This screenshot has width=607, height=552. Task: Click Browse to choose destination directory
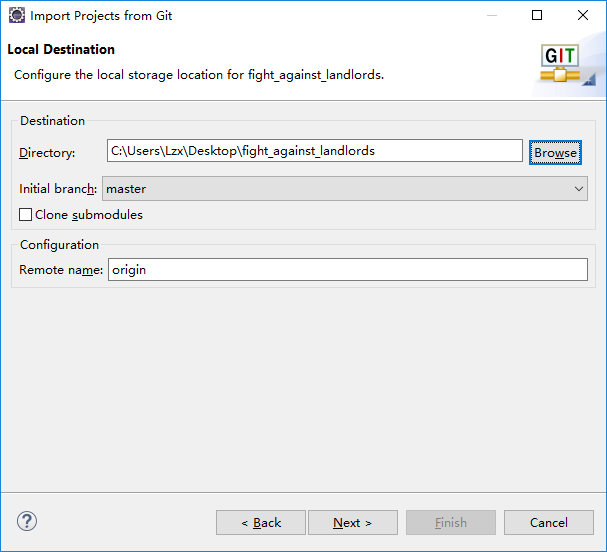coord(556,153)
